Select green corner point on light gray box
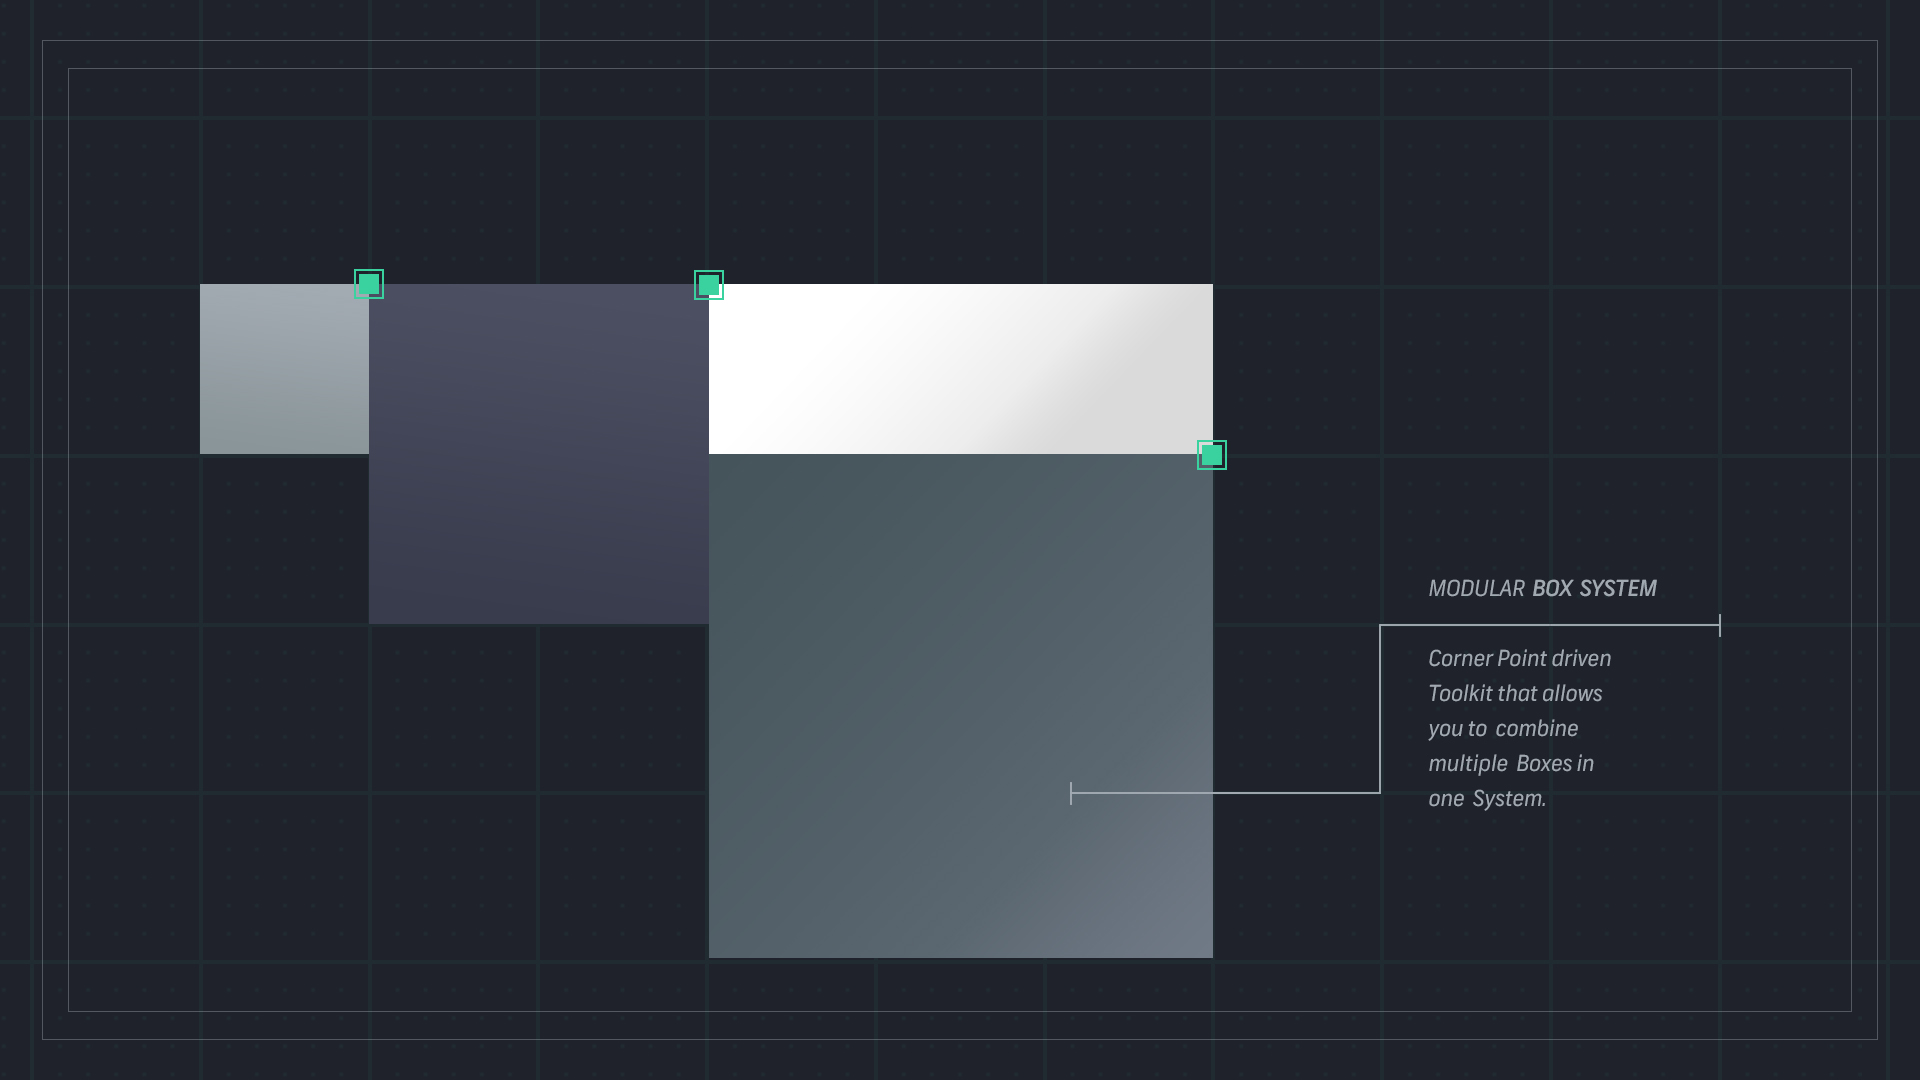 pos(369,284)
